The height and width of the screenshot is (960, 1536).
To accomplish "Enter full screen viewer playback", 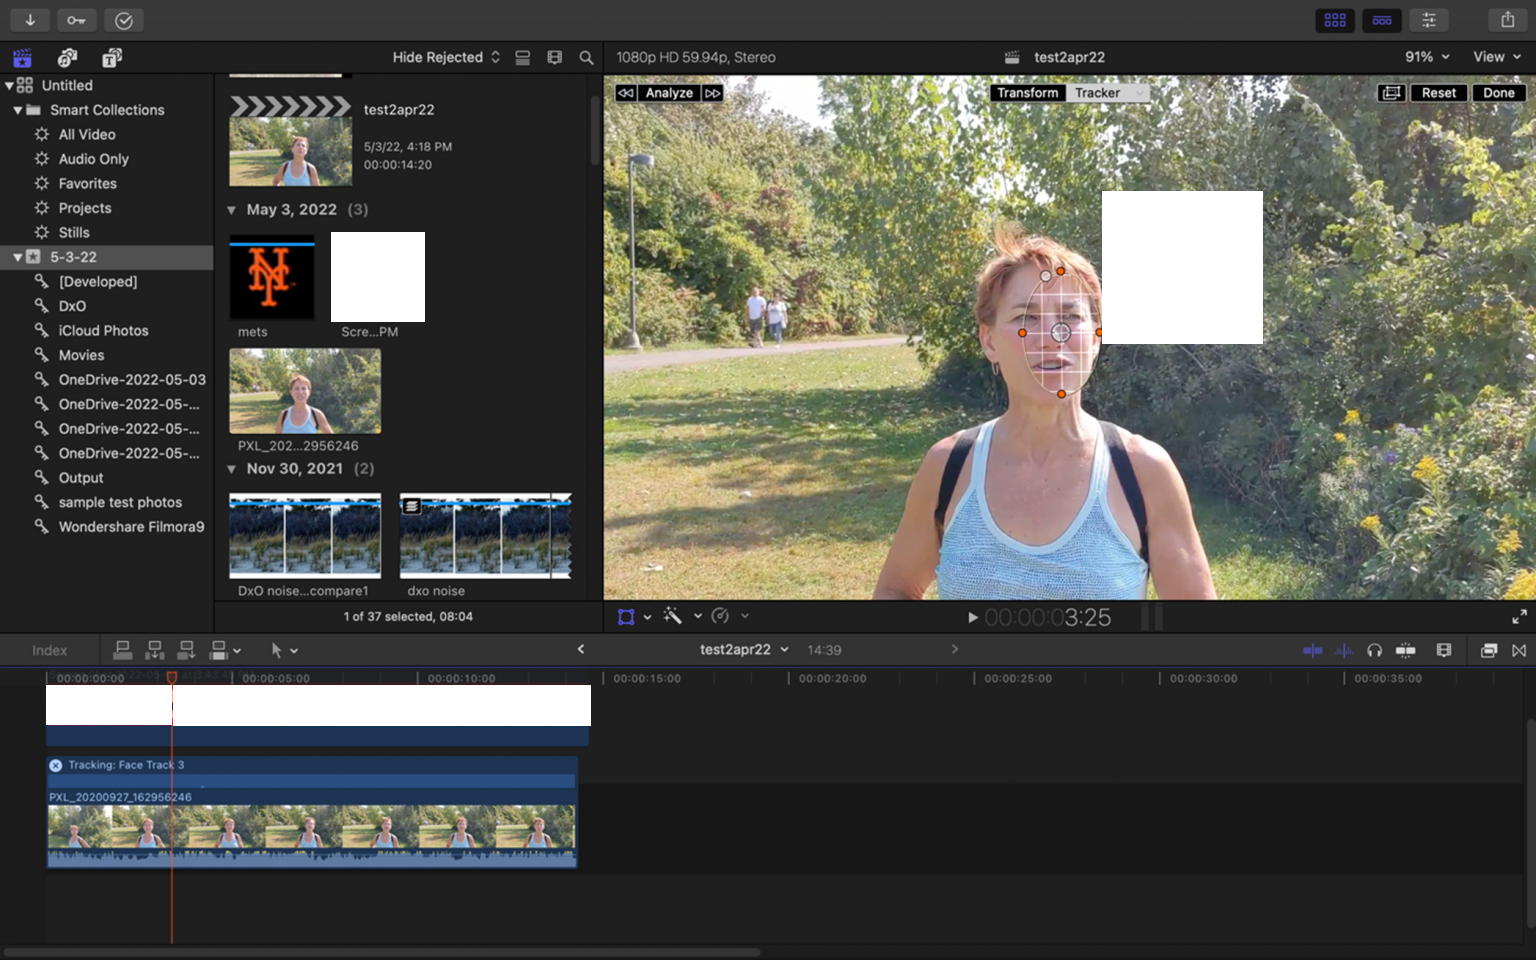I will [1518, 616].
